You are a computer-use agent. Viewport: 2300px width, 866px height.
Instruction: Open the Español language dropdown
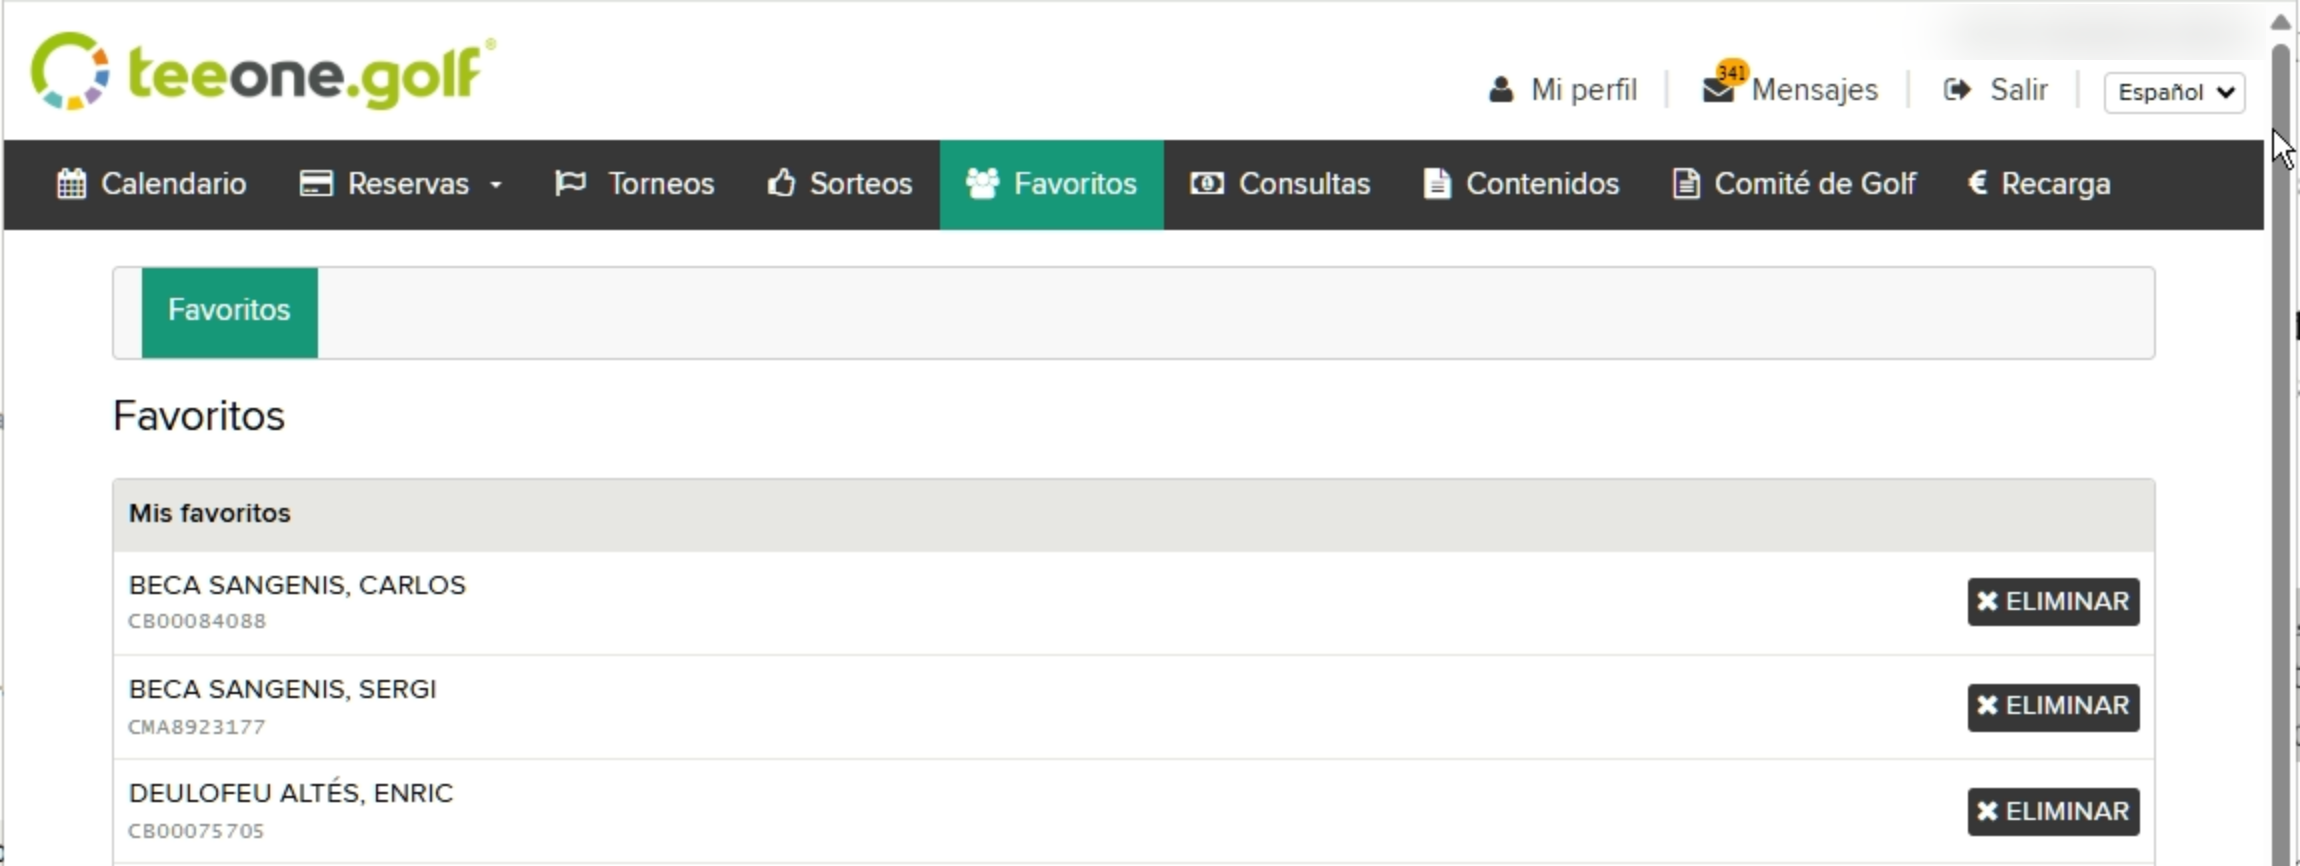click(x=2174, y=92)
